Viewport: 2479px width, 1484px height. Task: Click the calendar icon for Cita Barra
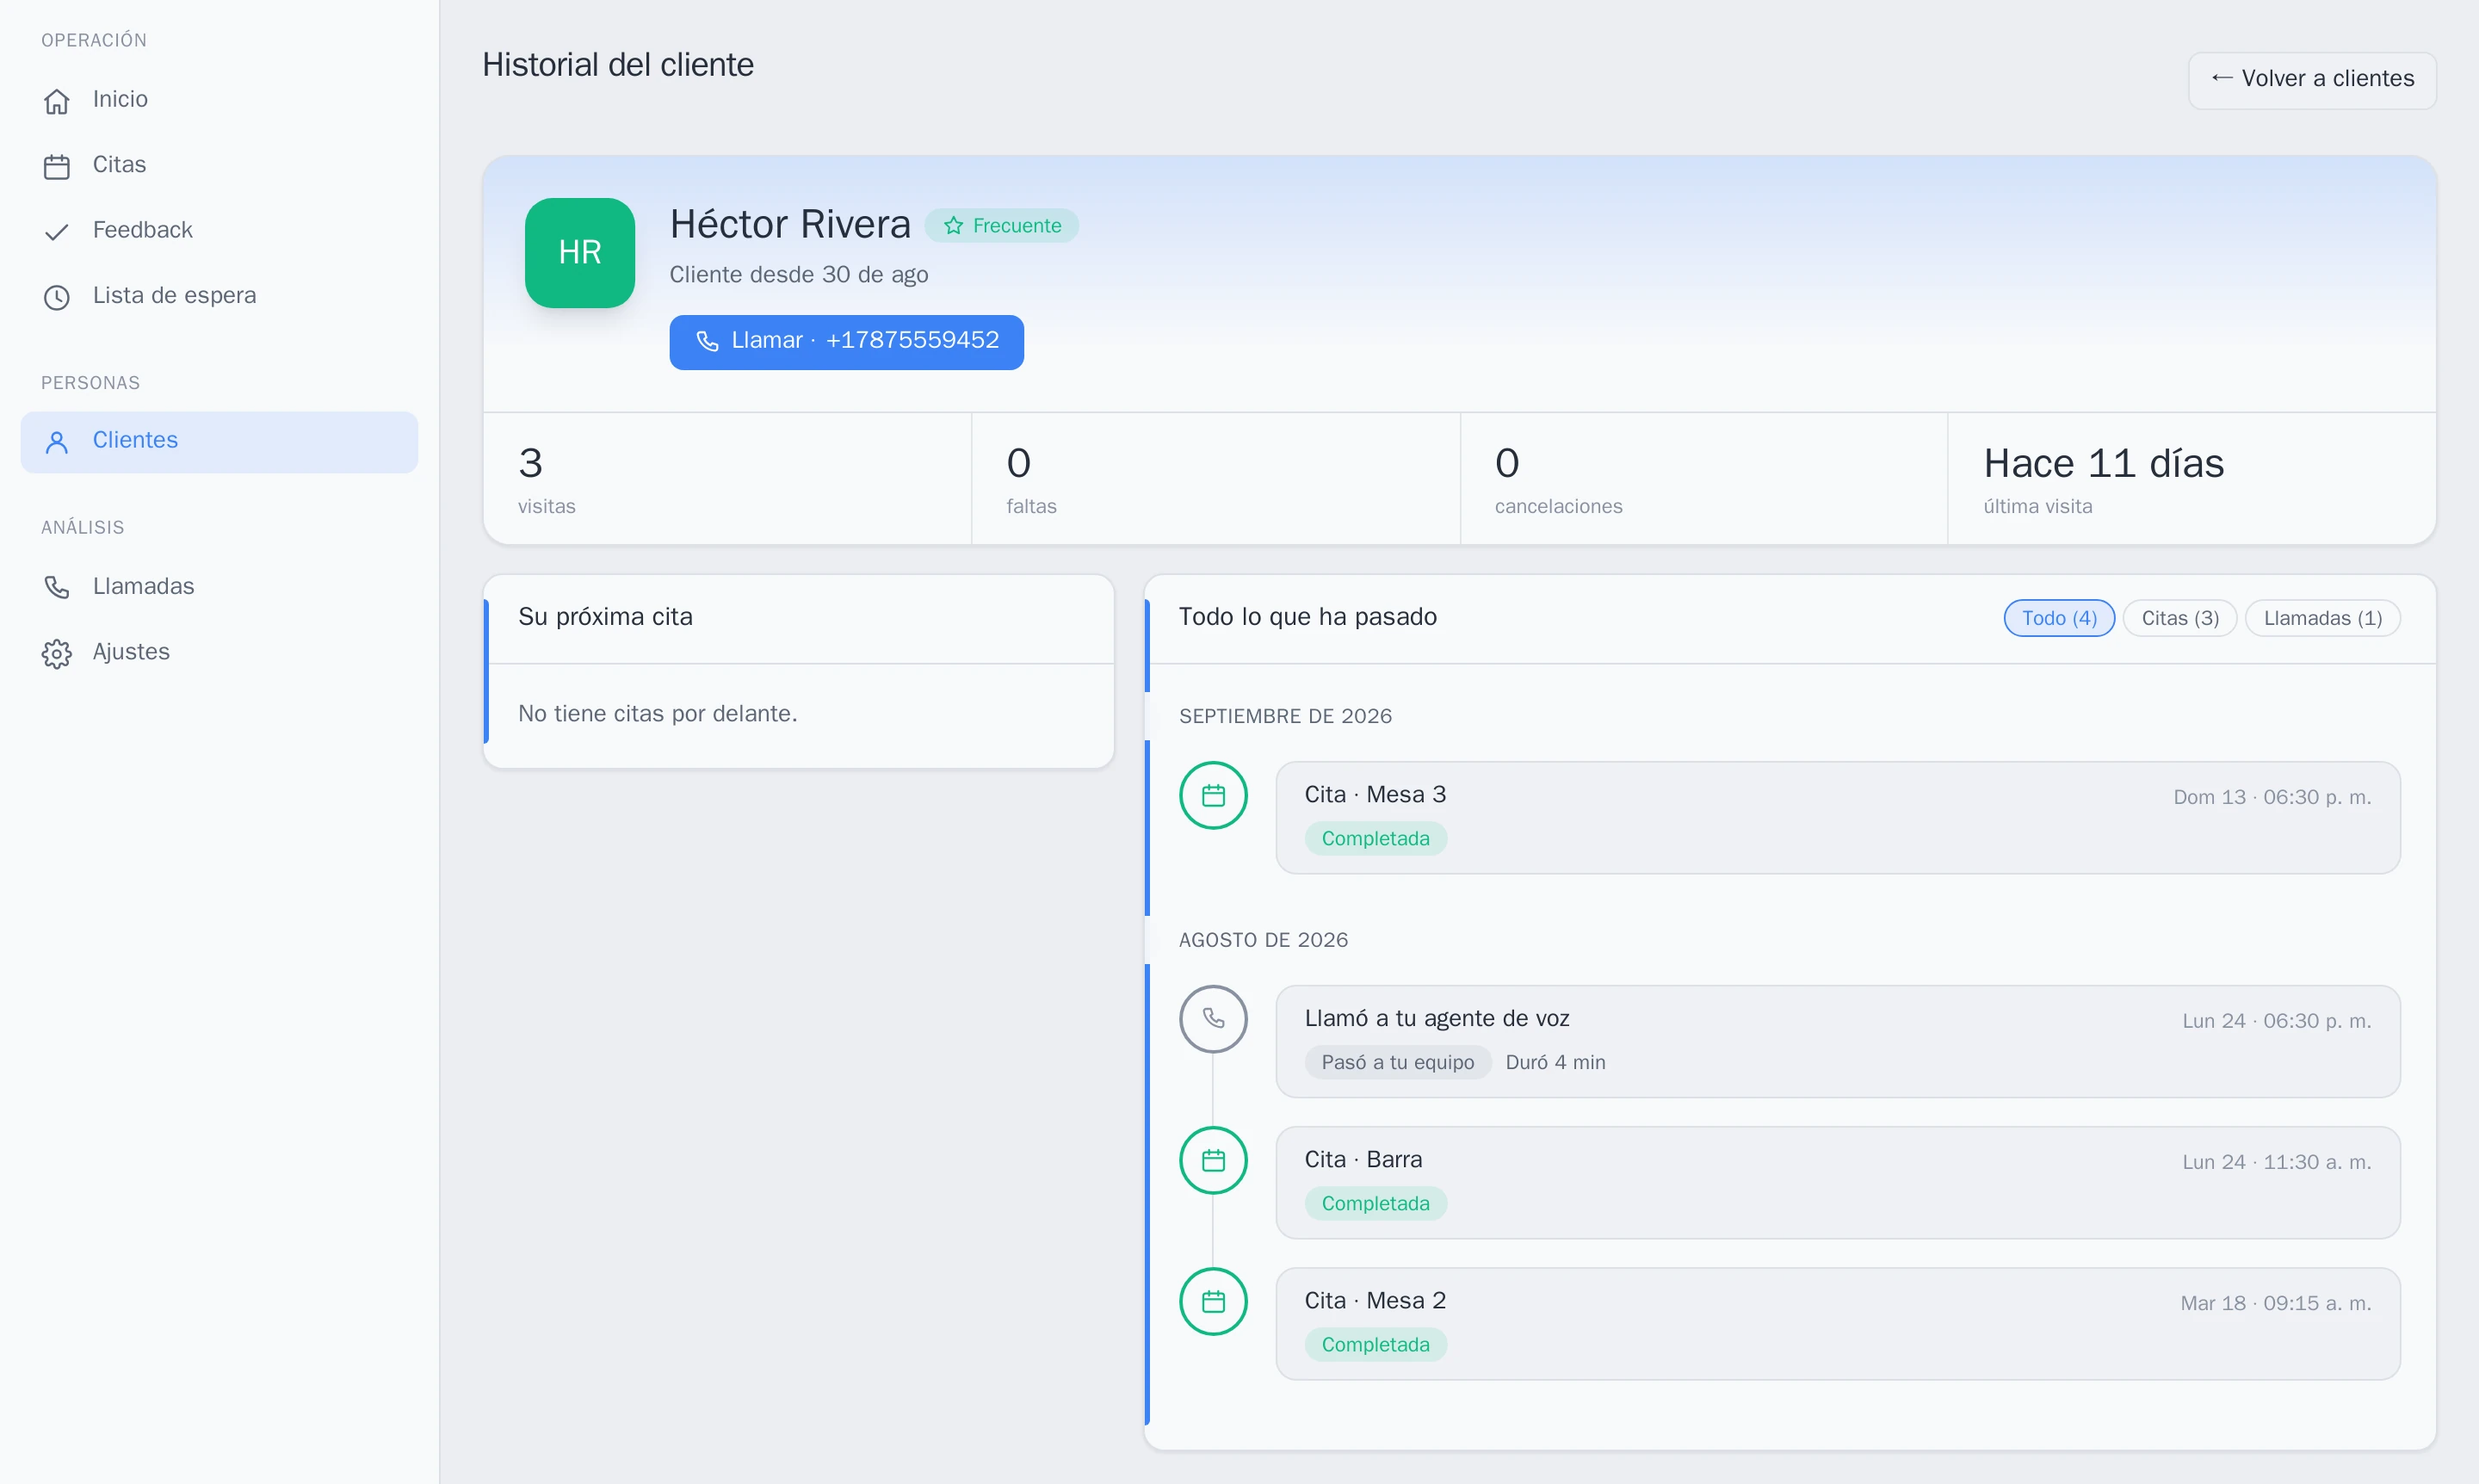(1213, 1161)
